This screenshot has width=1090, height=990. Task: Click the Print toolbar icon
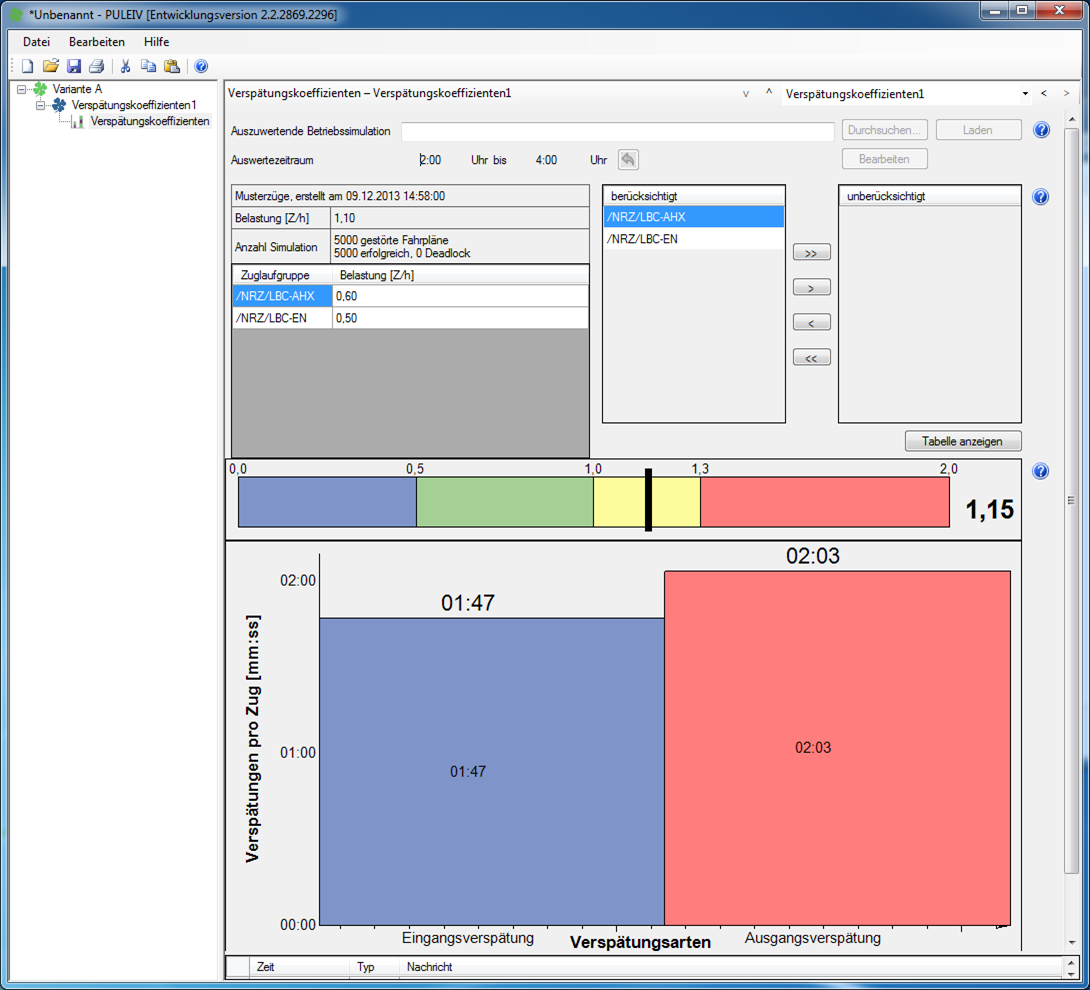(x=96, y=67)
